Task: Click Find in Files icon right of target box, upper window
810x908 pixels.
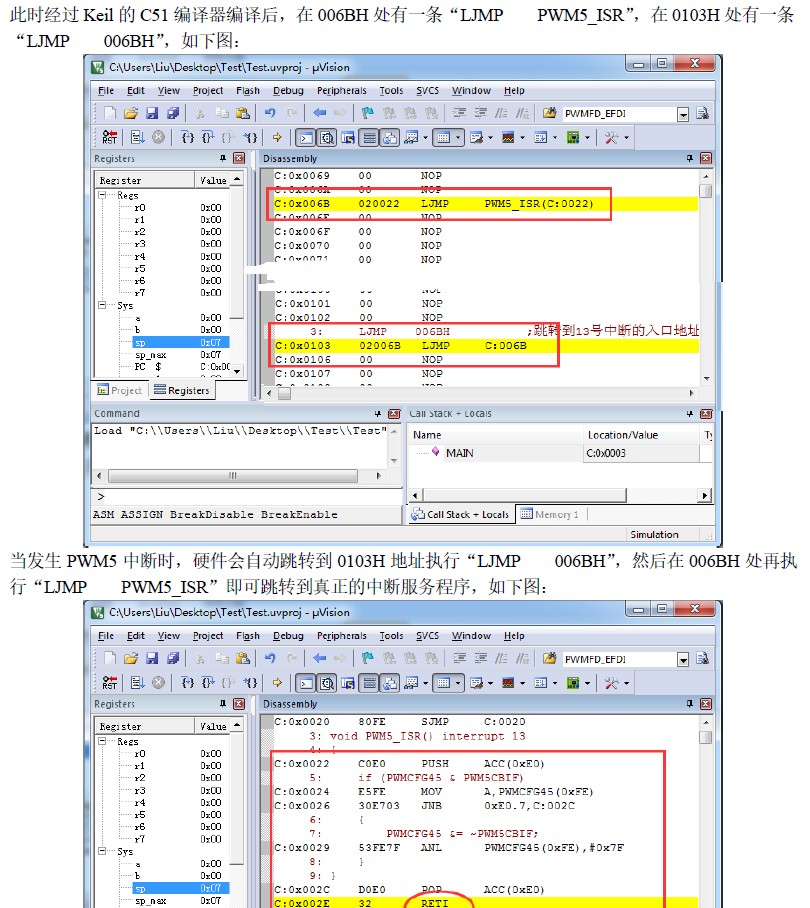Action: [x=702, y=113]
